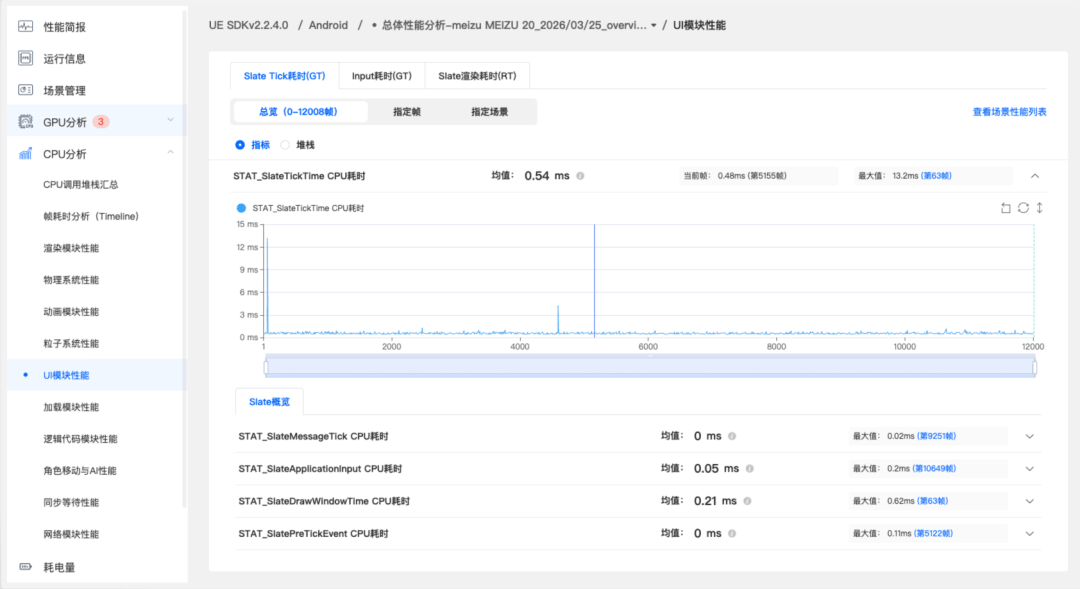
Task: Grab the right handle of chart range slider
Action: (x=1035, y=367)
